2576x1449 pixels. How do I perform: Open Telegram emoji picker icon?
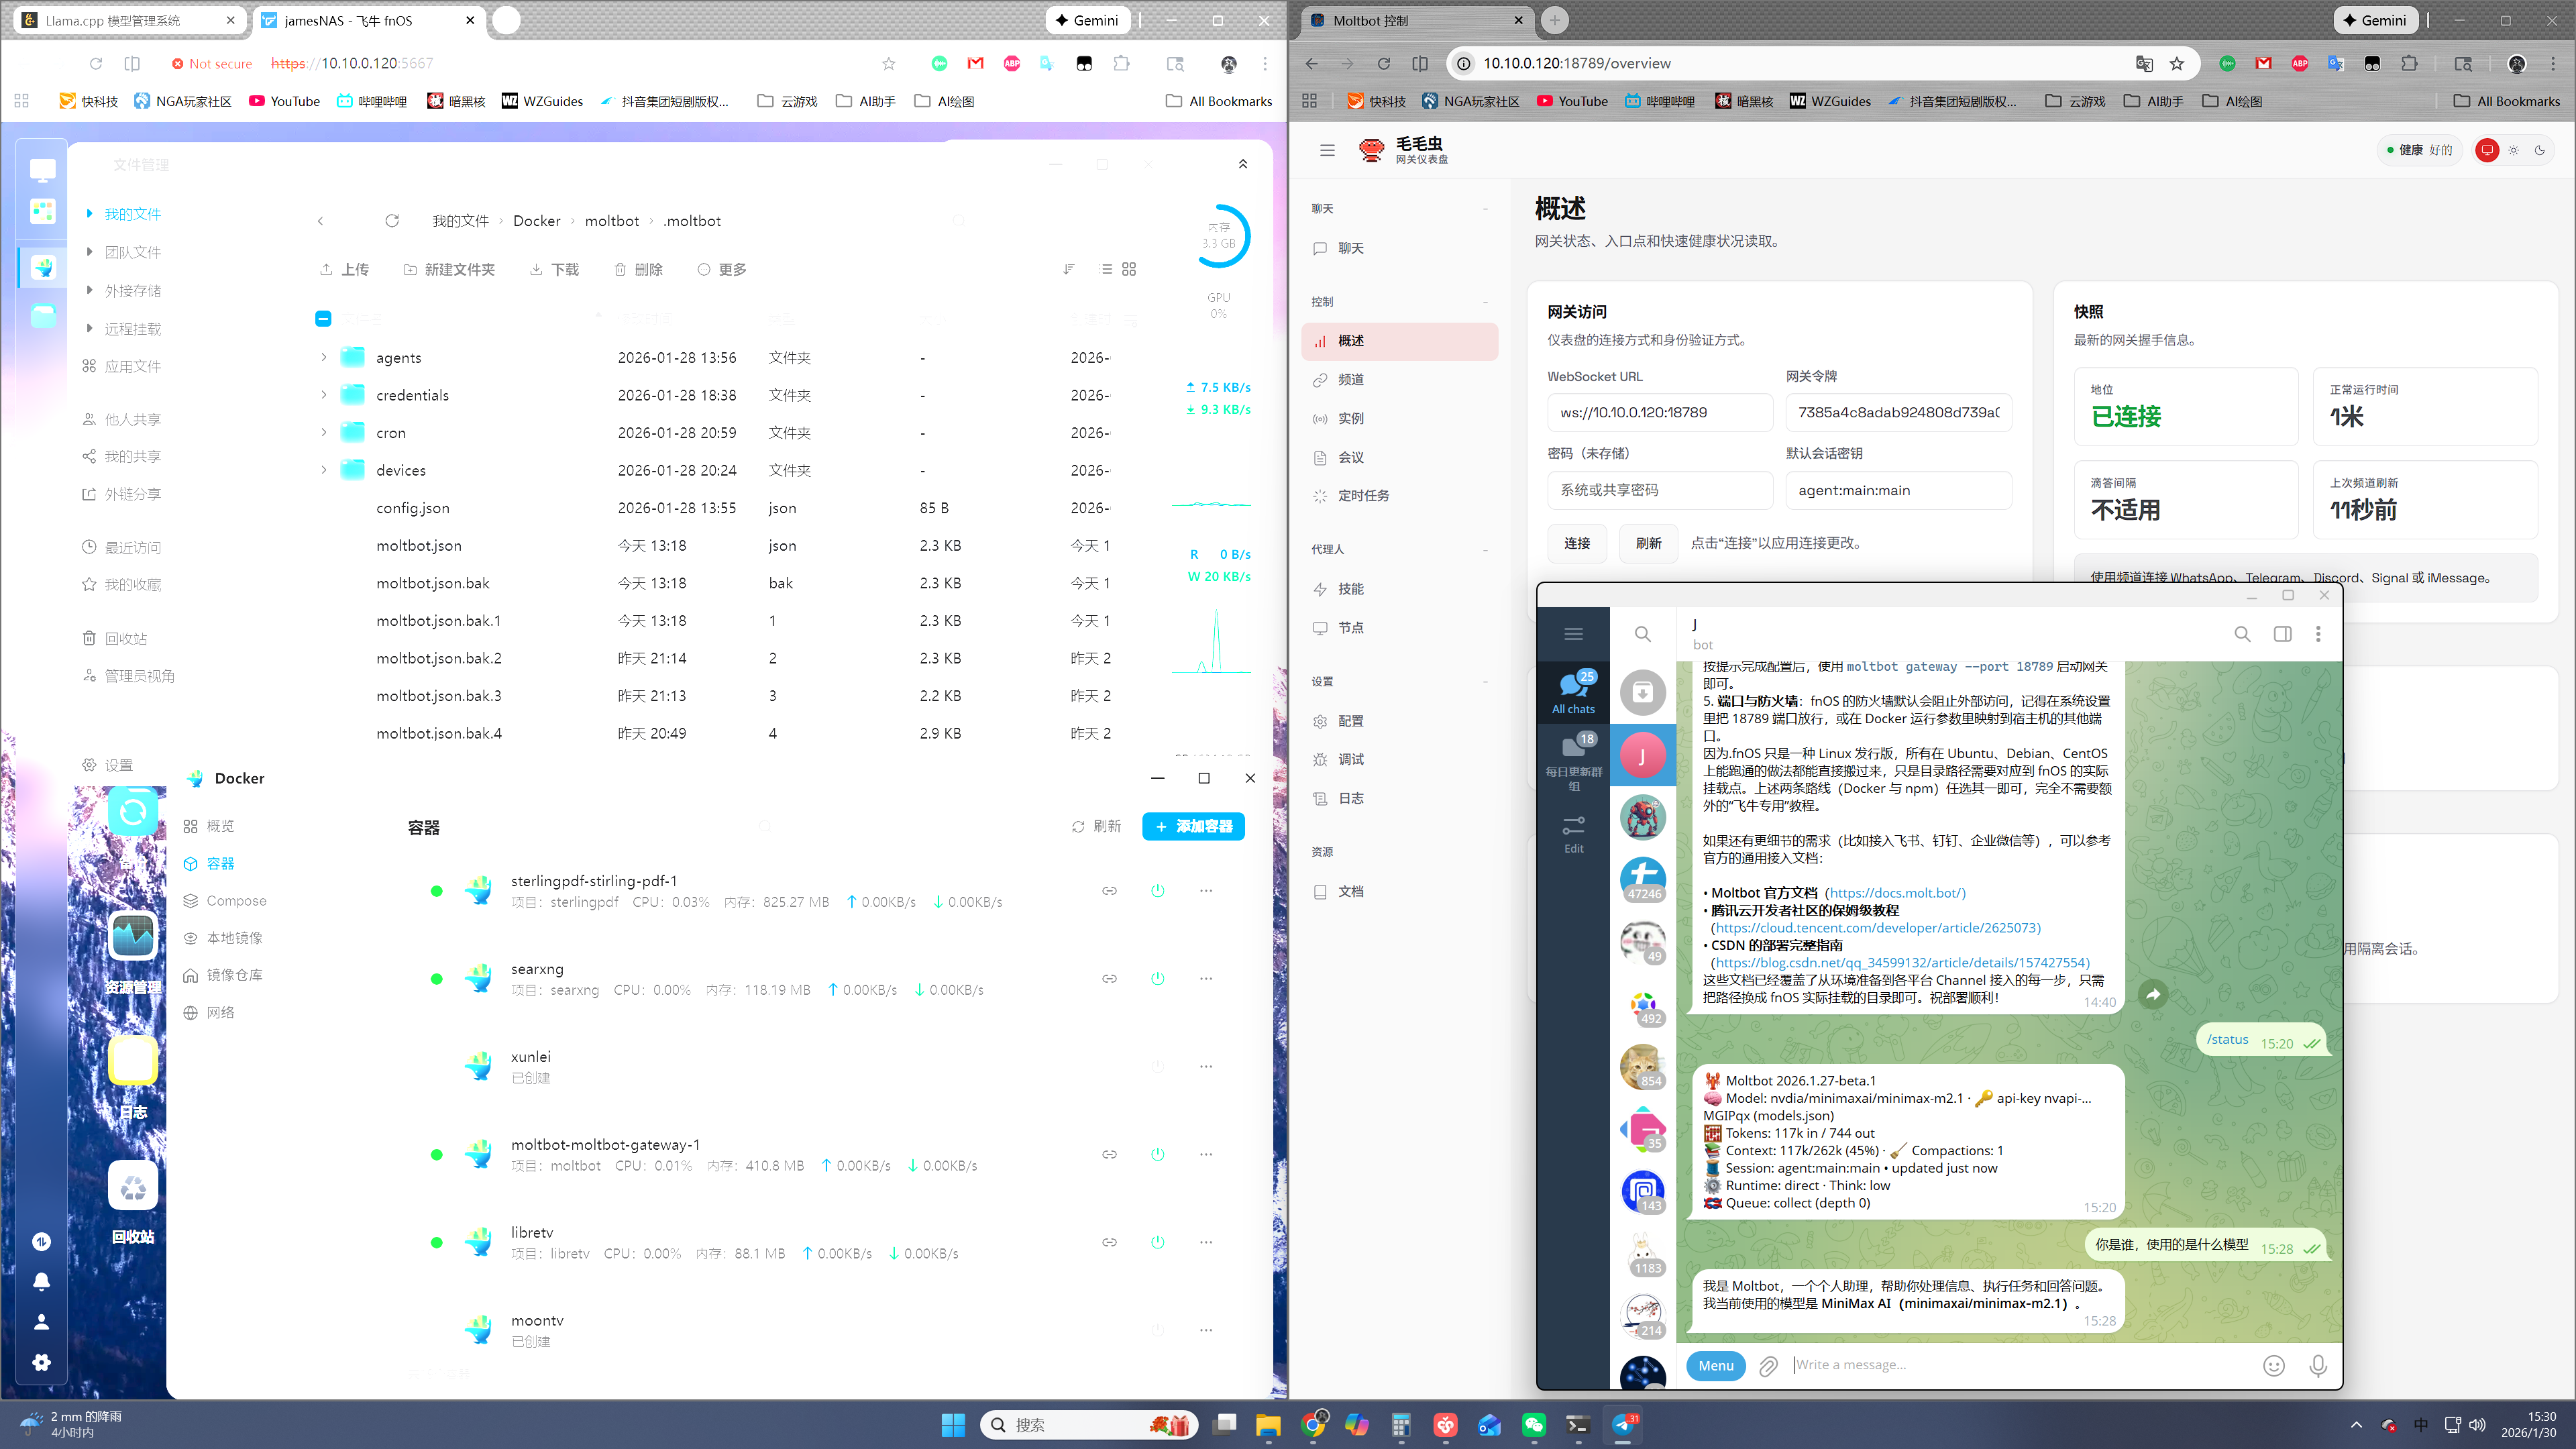[x=2273, y=1366]
